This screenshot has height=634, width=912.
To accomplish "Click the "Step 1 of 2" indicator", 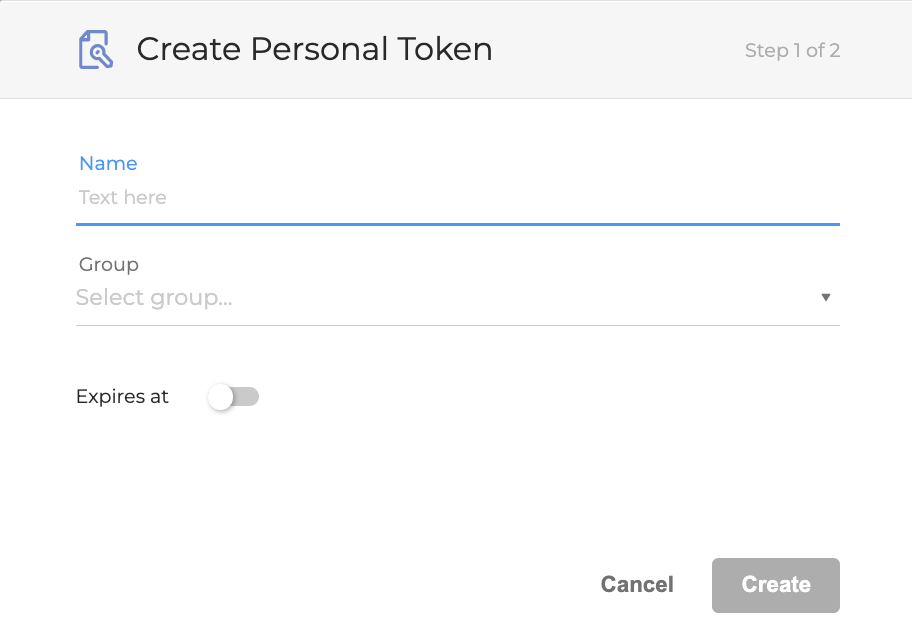I will pyautogui.click(x=792, y=50).
